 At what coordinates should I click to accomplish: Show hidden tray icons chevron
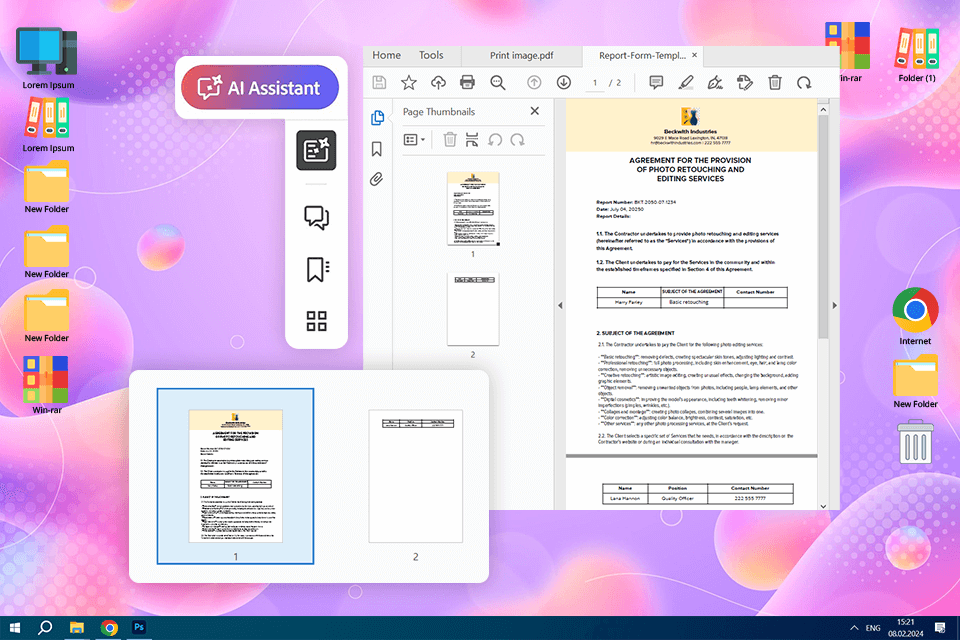click(853, 628)
